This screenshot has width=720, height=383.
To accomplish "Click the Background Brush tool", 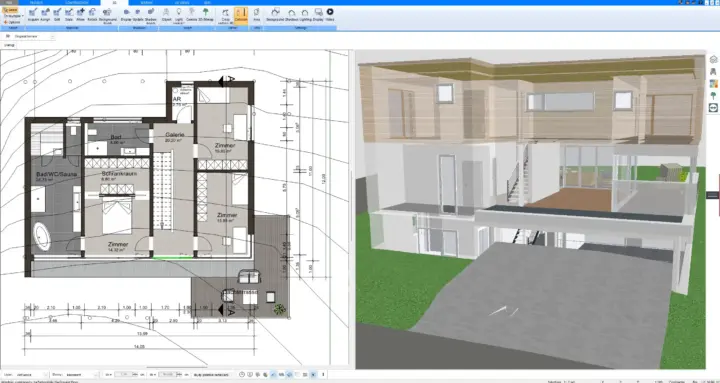I will tap(107, 16).
